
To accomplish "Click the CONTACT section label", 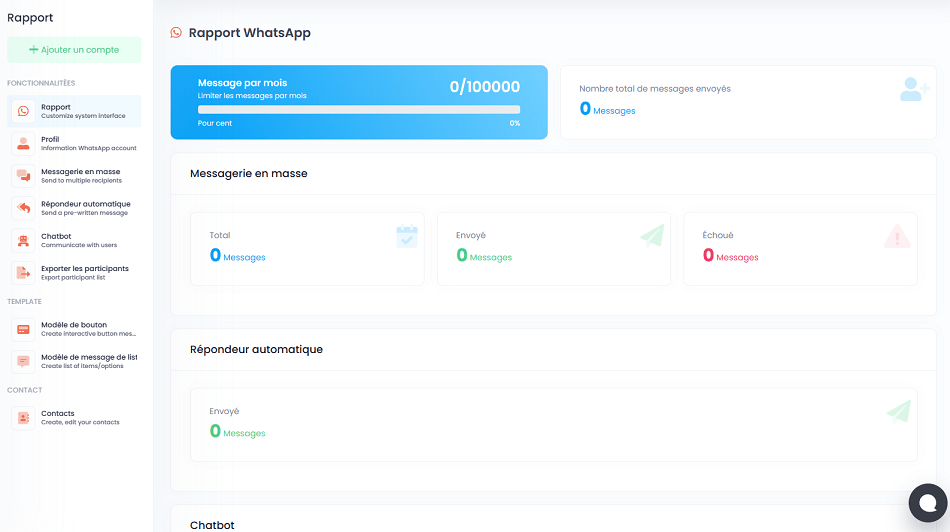I will 25,390.
